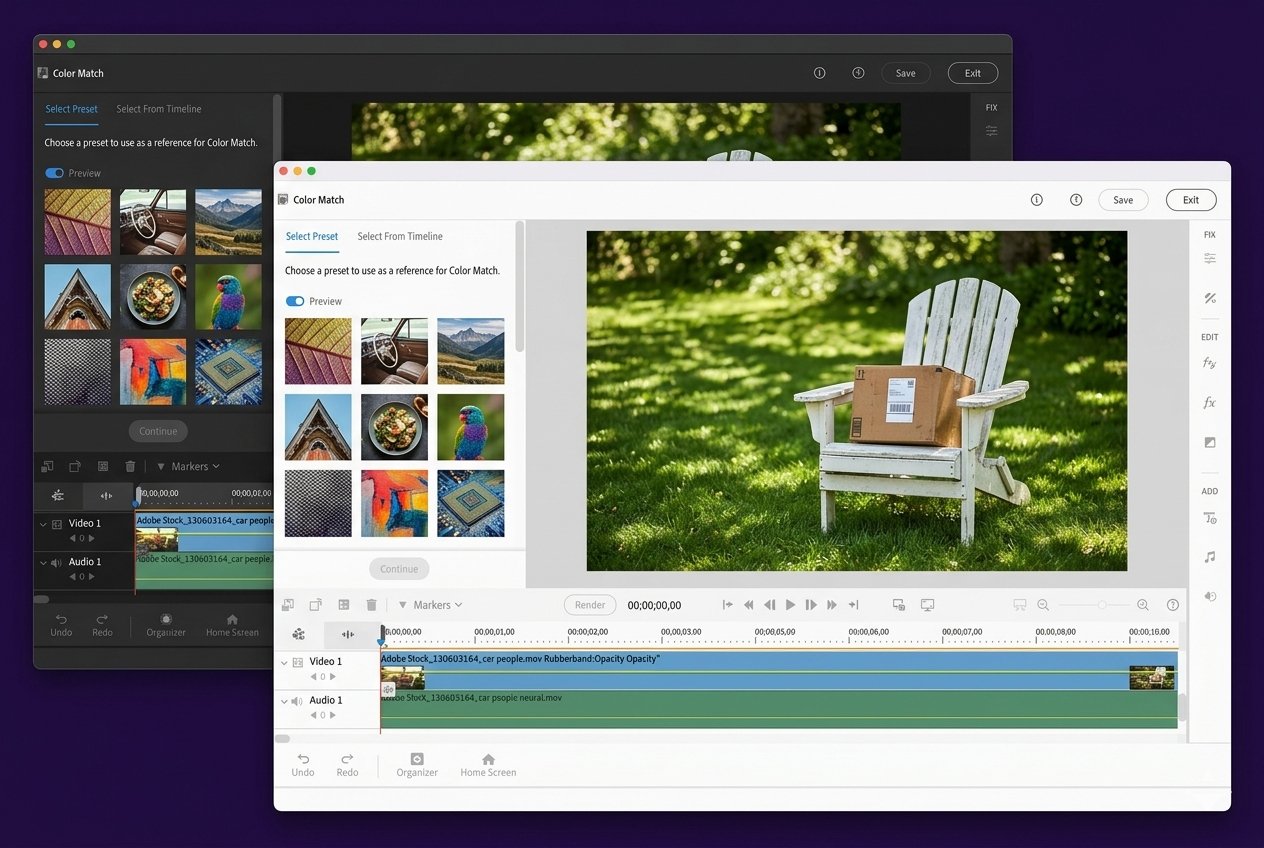Open the Transitions panel from the Edit sidebar
The image size is (1264, 848).
(1210, 441)
